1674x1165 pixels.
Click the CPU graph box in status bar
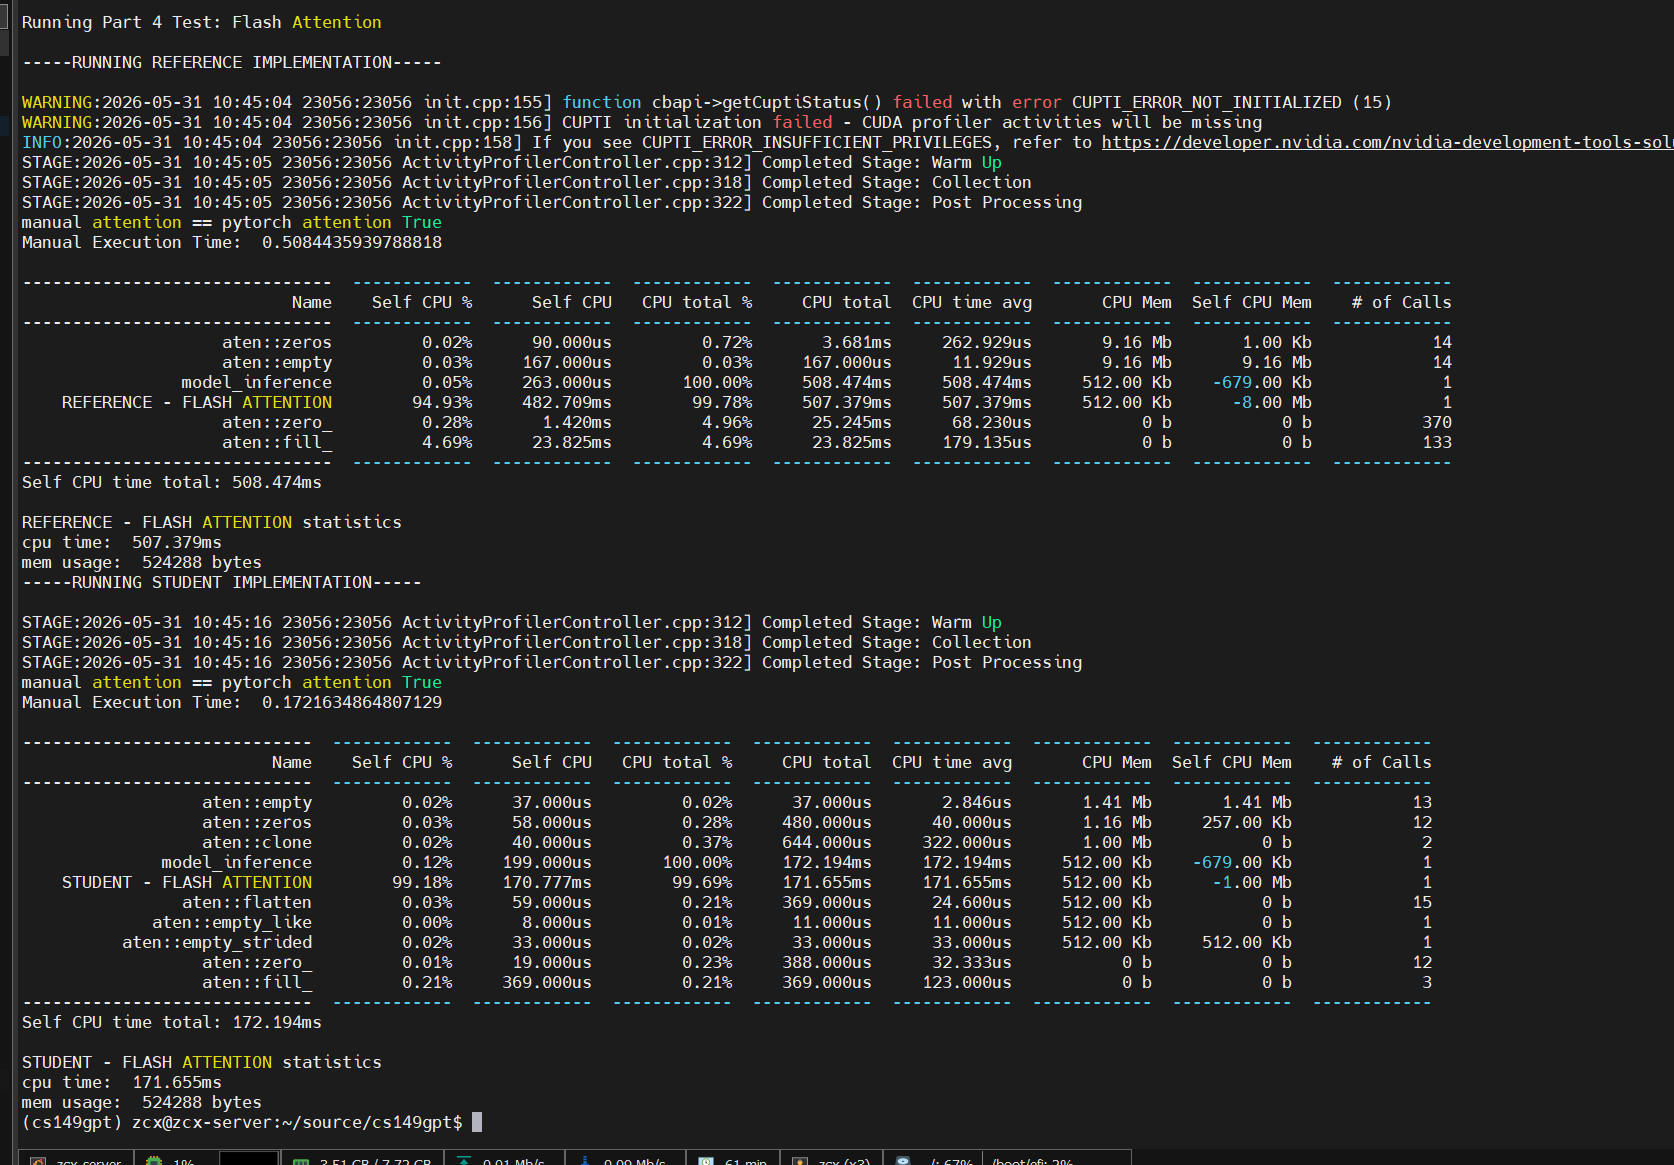click(248, 1159)
